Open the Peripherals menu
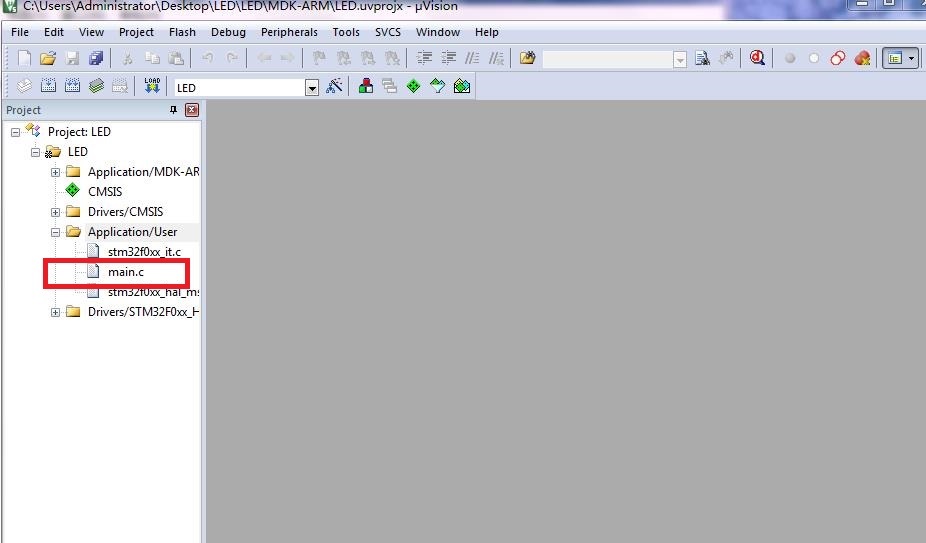The height and width of the screenshot is (543, 926). pyautogui.click(x=289, y=32)
